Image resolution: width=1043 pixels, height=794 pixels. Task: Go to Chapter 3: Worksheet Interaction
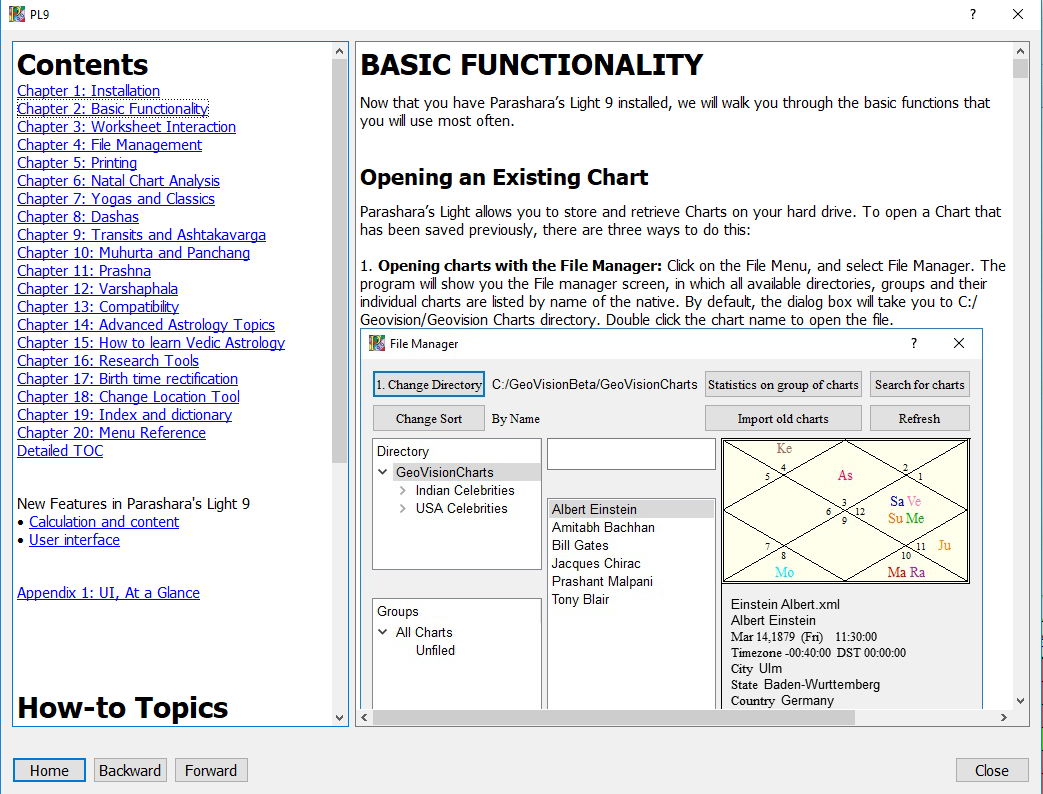click(126, 127)
